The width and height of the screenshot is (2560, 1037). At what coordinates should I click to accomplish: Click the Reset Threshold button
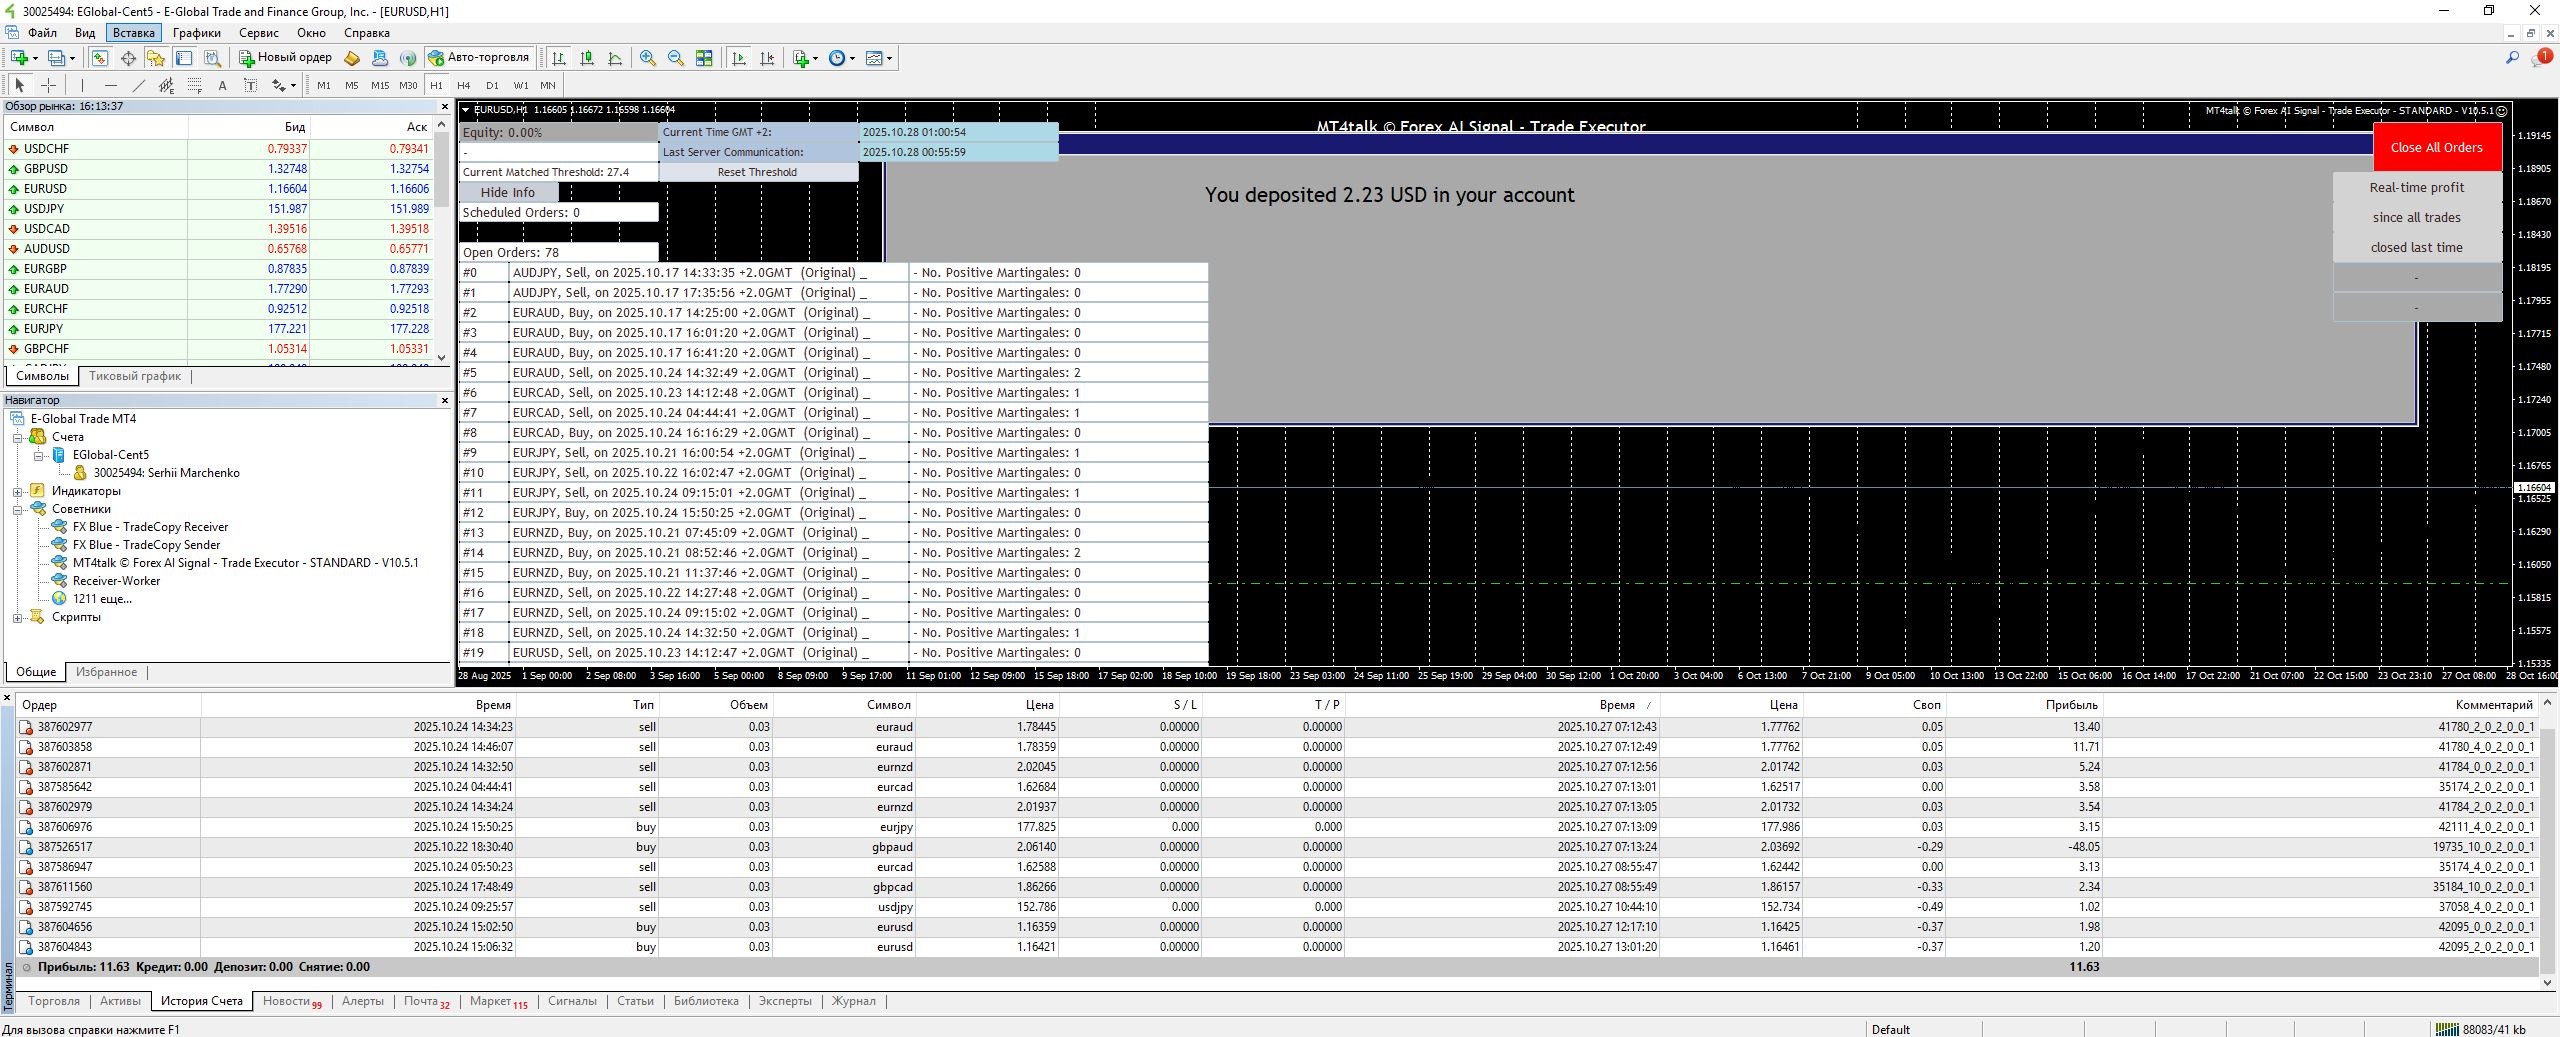757,172
